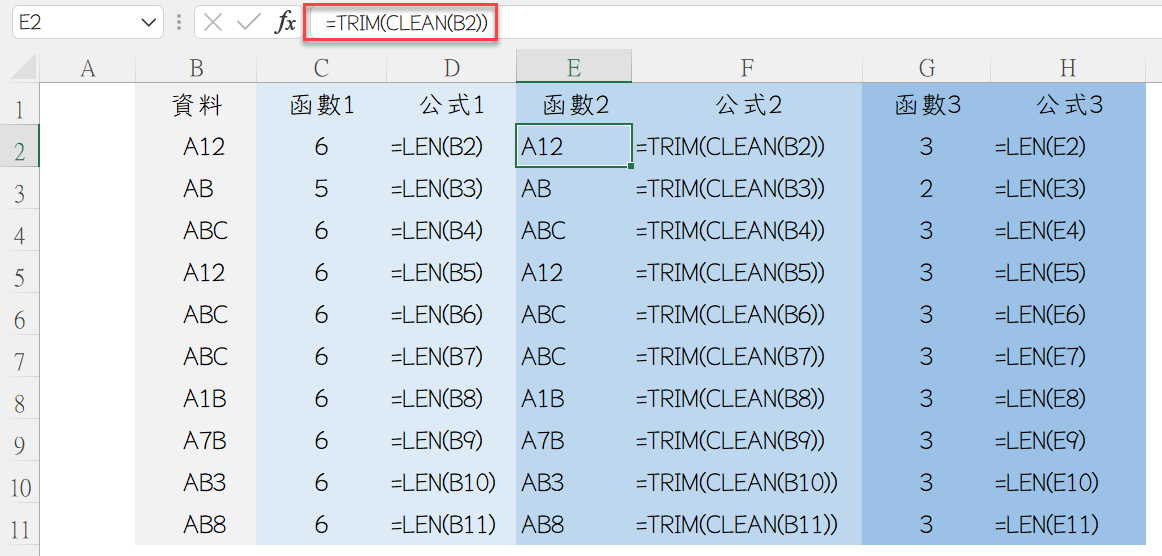
Task: Select cell B8 containing A1B
Action: point(196,399)
